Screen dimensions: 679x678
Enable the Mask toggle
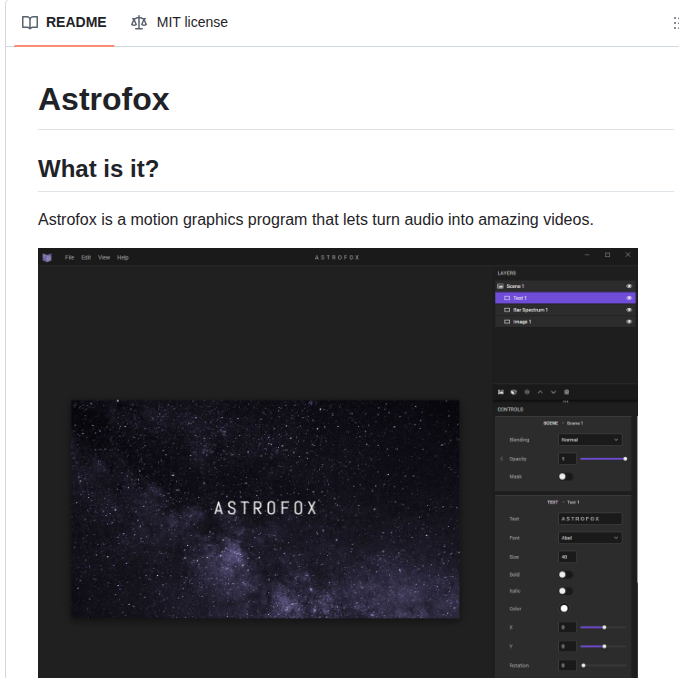(x=566, y=477)
